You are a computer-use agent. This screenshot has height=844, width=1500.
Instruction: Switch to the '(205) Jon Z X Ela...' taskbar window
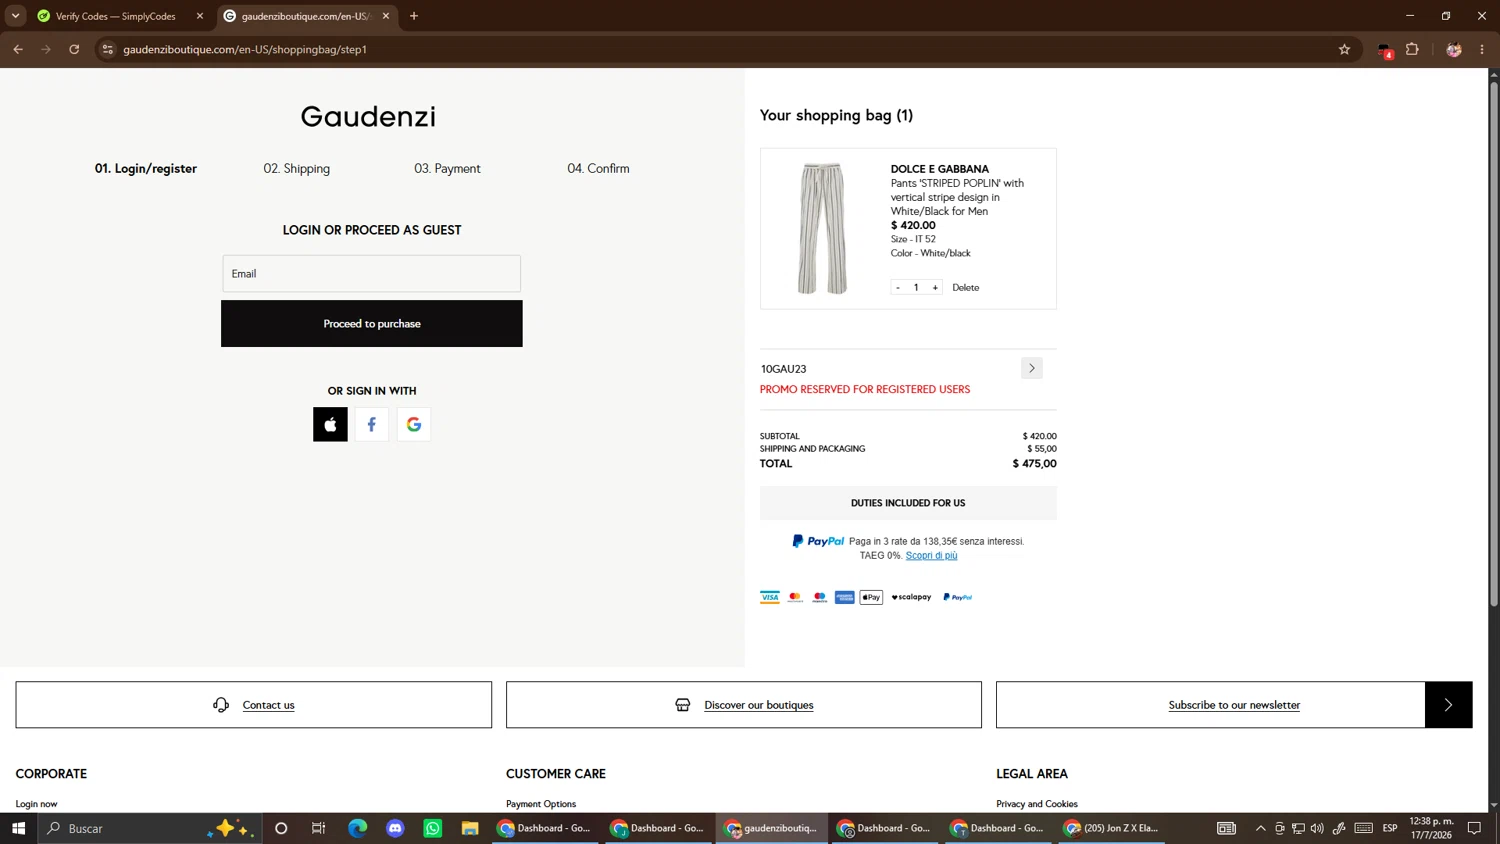[x=1110, y=828]
